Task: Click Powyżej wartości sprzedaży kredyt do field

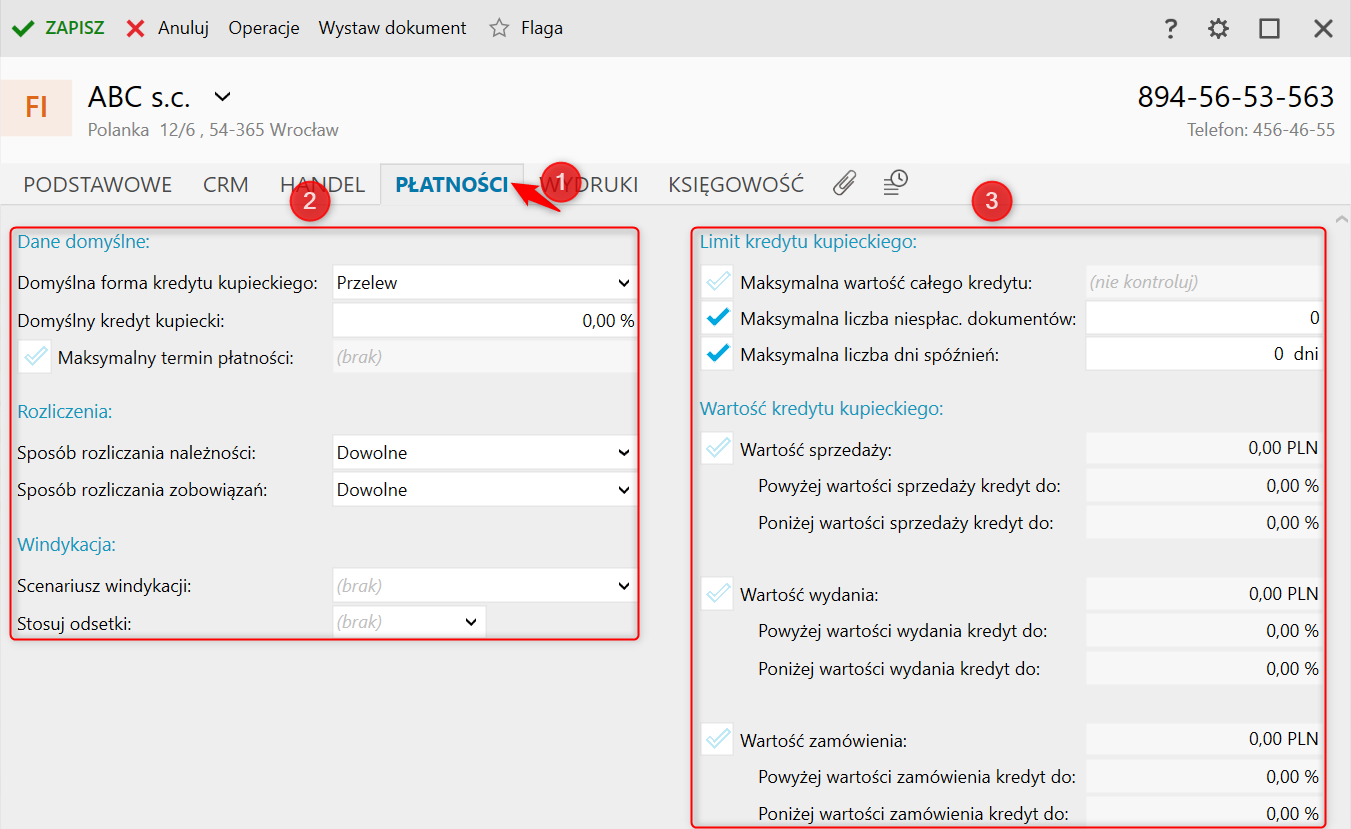Action: pos(1204,486)
